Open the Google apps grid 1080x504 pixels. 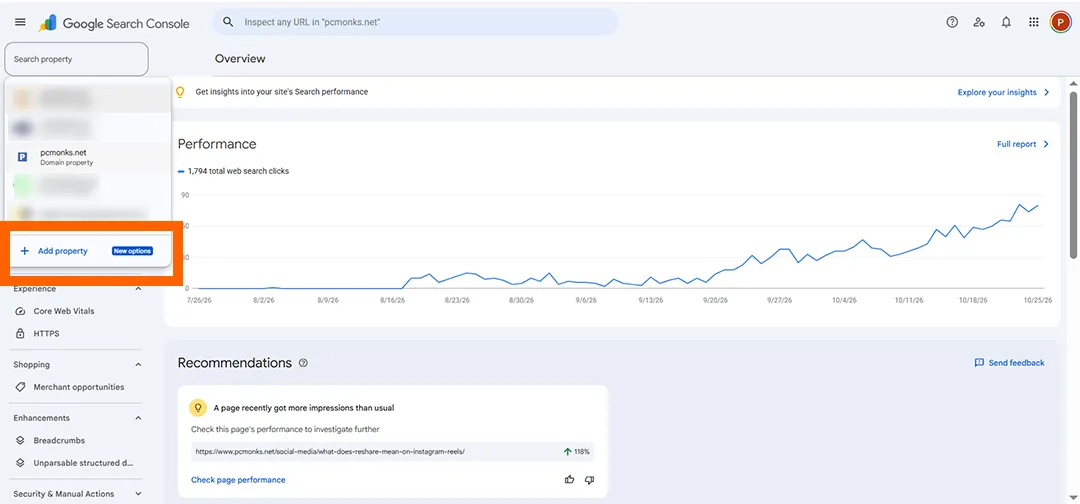click(1033, 22)
